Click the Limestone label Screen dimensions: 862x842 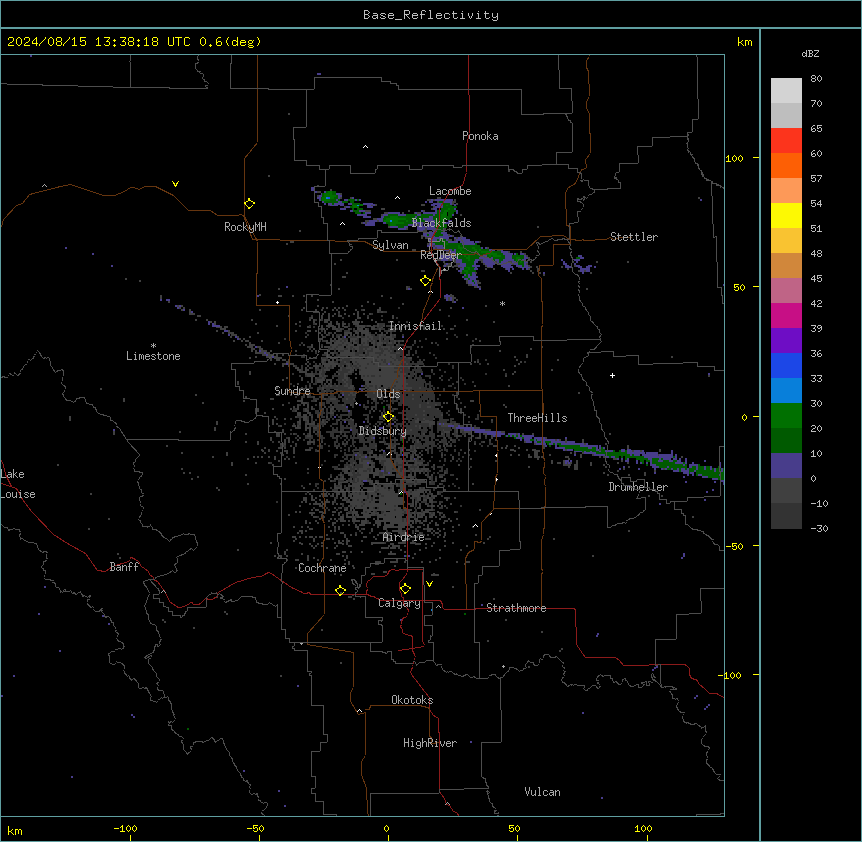click(x=153, y=356)
